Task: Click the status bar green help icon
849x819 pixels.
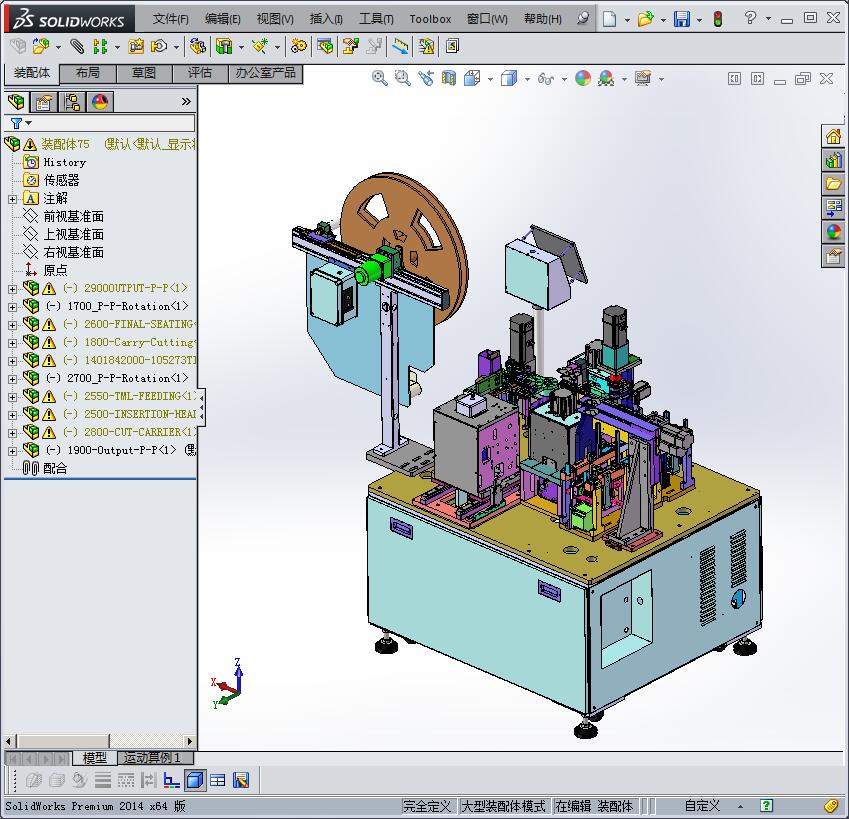Action: [x=766, y=805]
